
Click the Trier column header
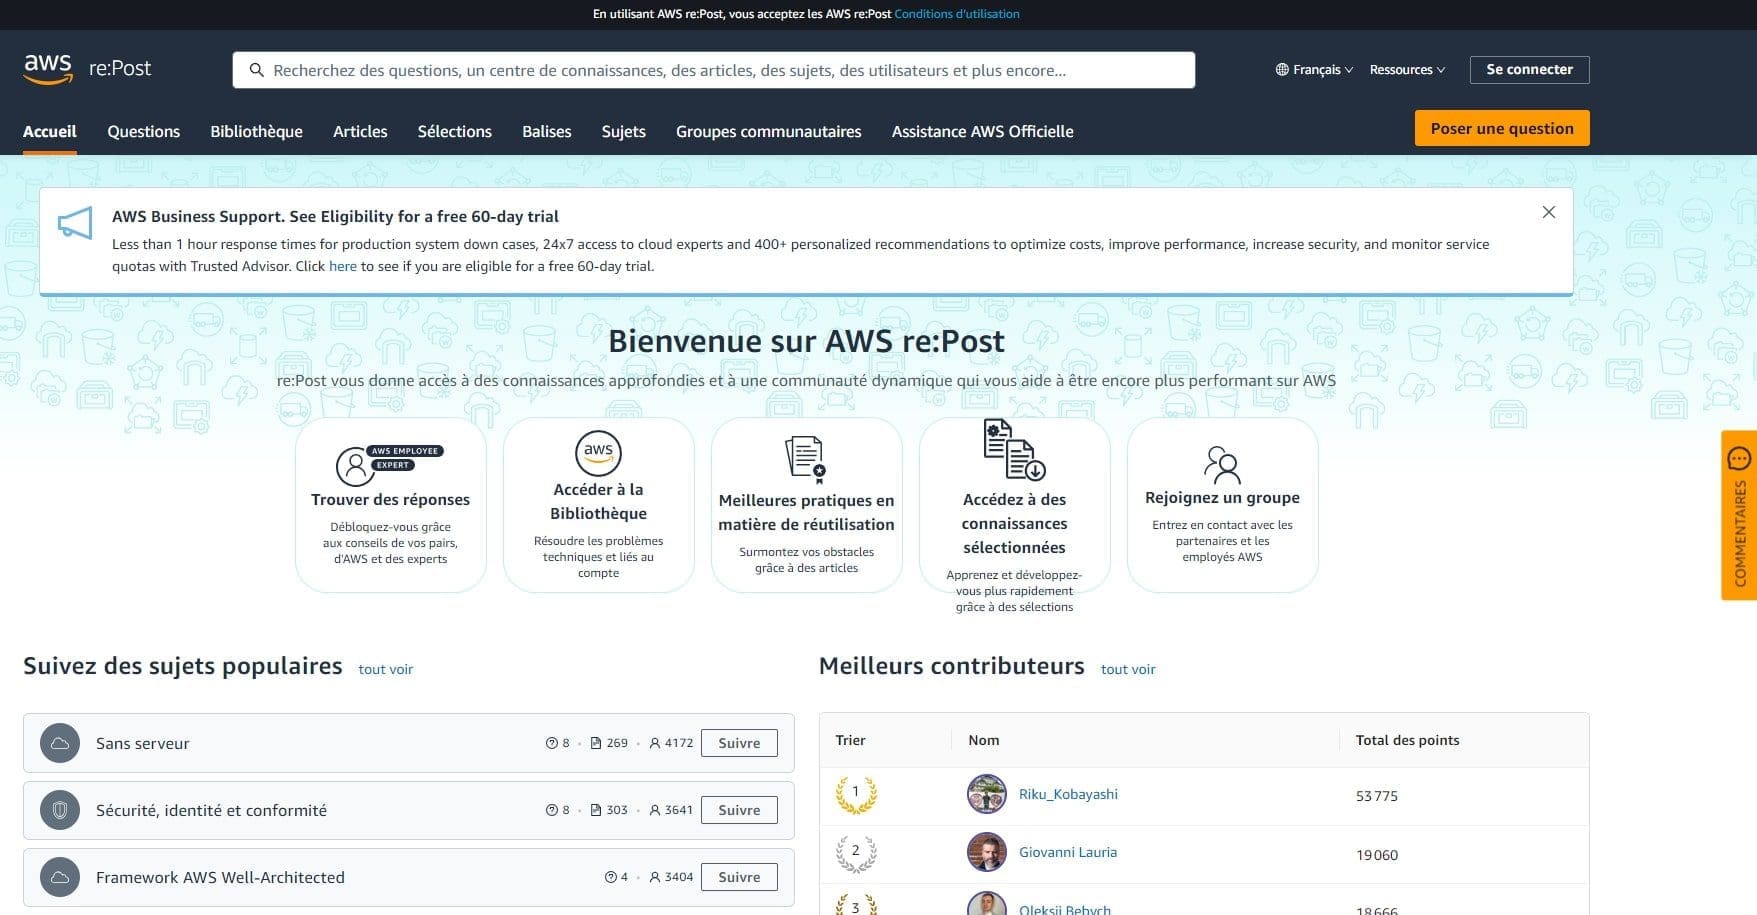point(850,740)
